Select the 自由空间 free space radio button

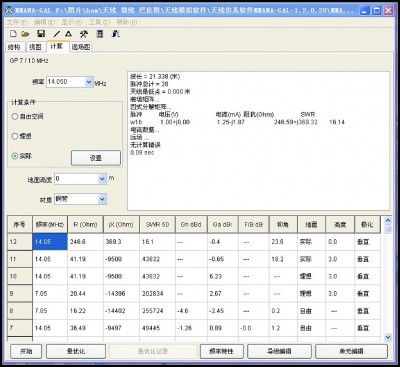[14, 116]
